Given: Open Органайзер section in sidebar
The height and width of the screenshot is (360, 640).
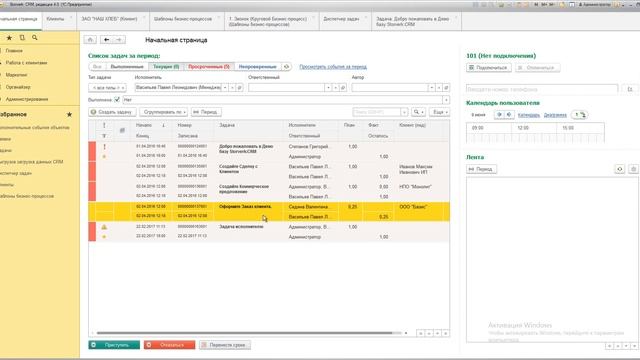Looking at the screenshot, I should click(x=18, y=87).
